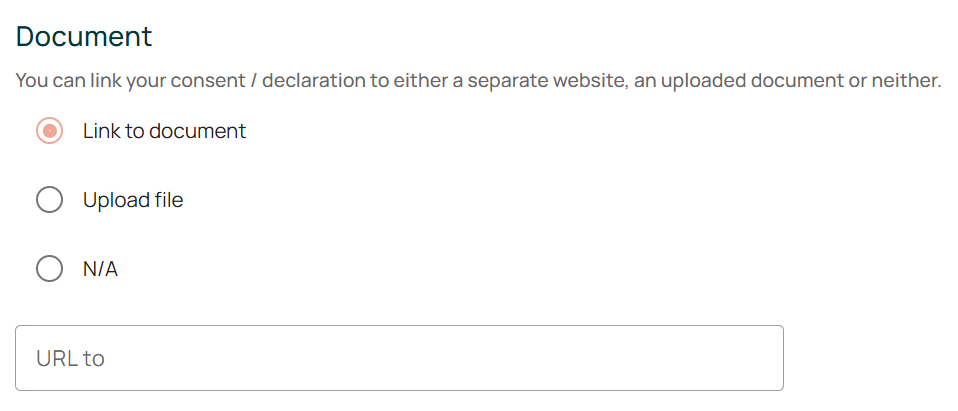Switch document option to uploading a file

pyautogui.click(x=49, y=200)
